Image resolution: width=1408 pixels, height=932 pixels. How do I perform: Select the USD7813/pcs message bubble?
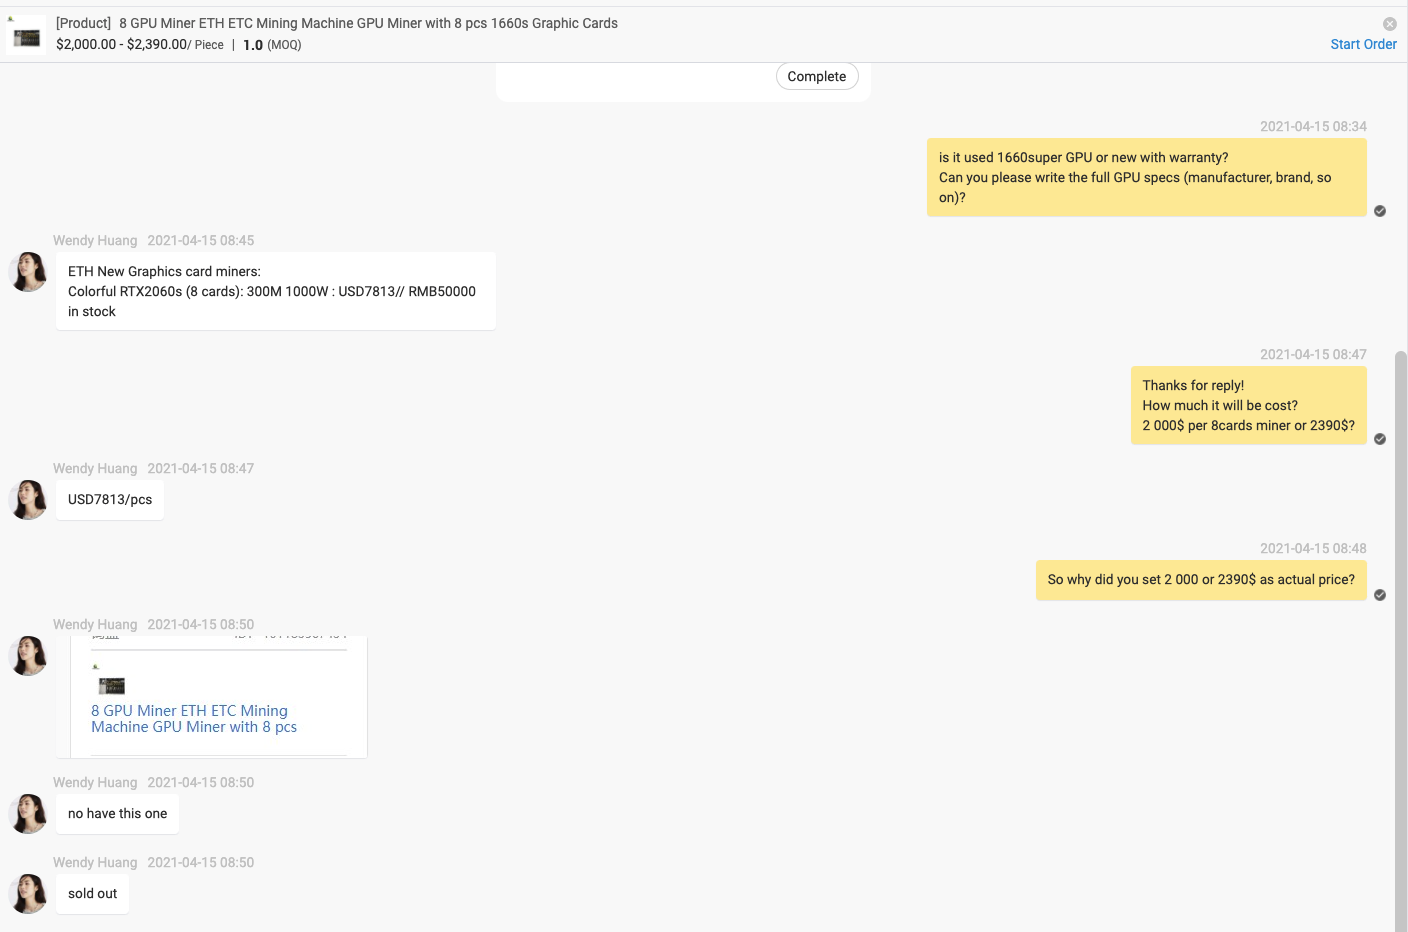click(110, 500)
